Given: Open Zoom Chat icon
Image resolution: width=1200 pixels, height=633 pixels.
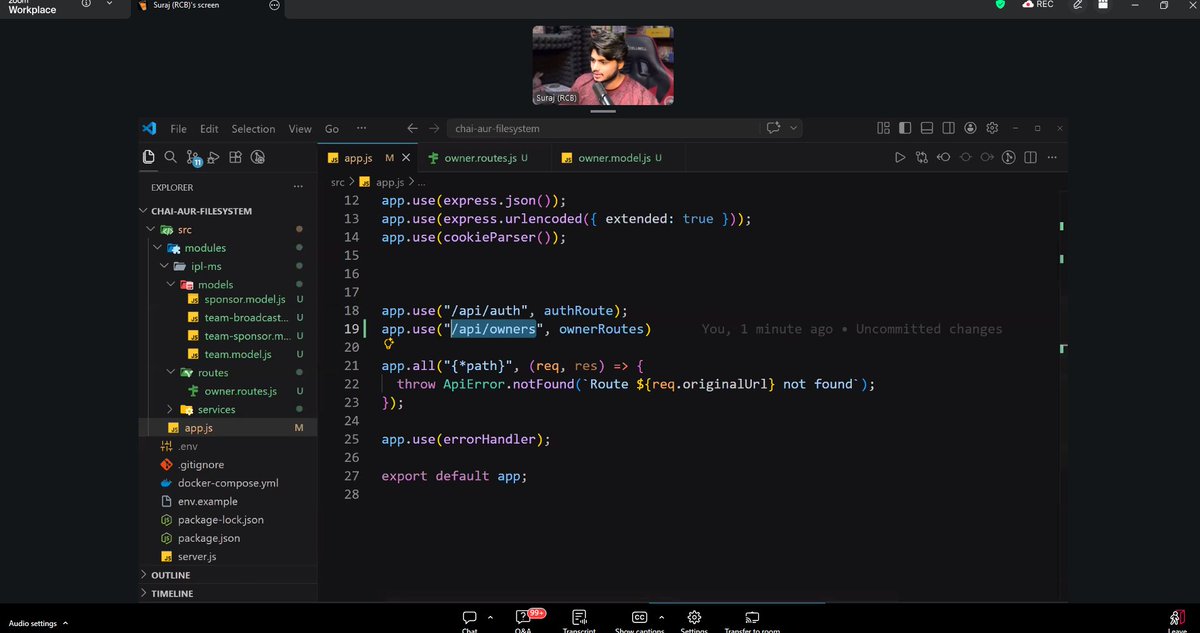Looking at the screenshot, I should point(469,618).
